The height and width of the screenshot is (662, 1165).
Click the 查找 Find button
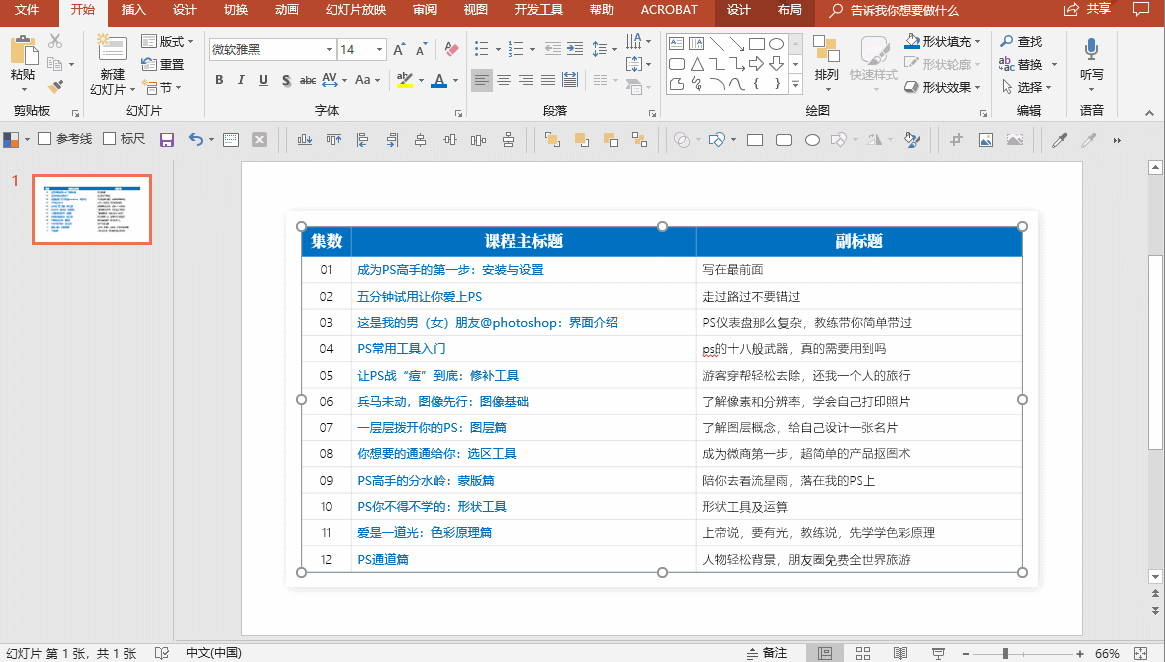pos(1022,42)
